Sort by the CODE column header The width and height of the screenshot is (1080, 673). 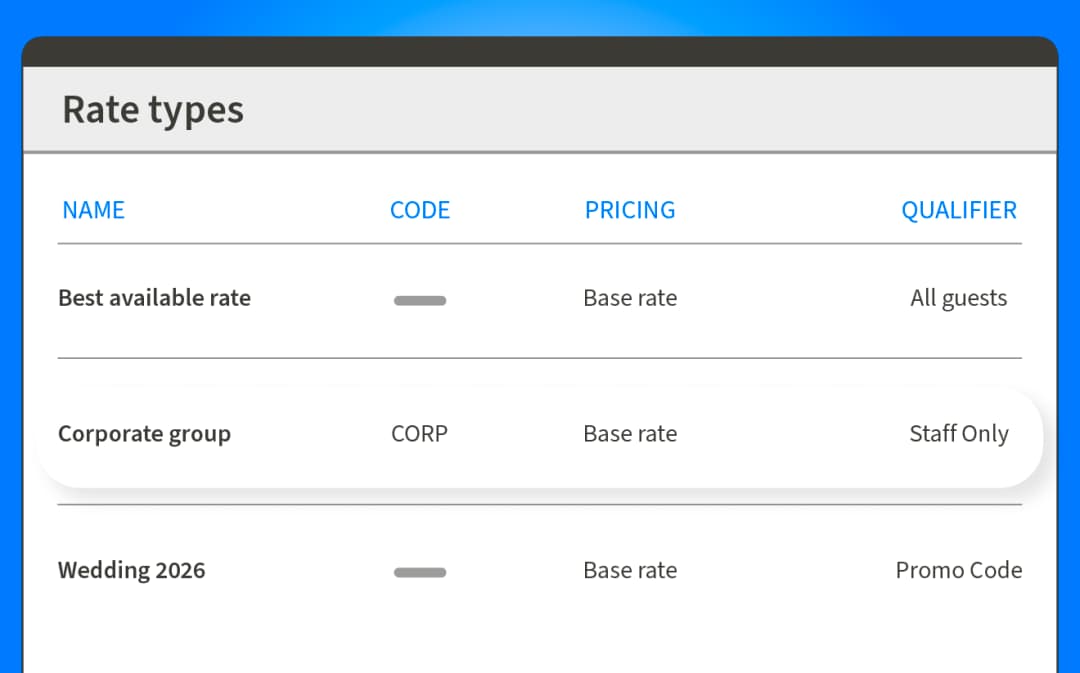point(420,210)
